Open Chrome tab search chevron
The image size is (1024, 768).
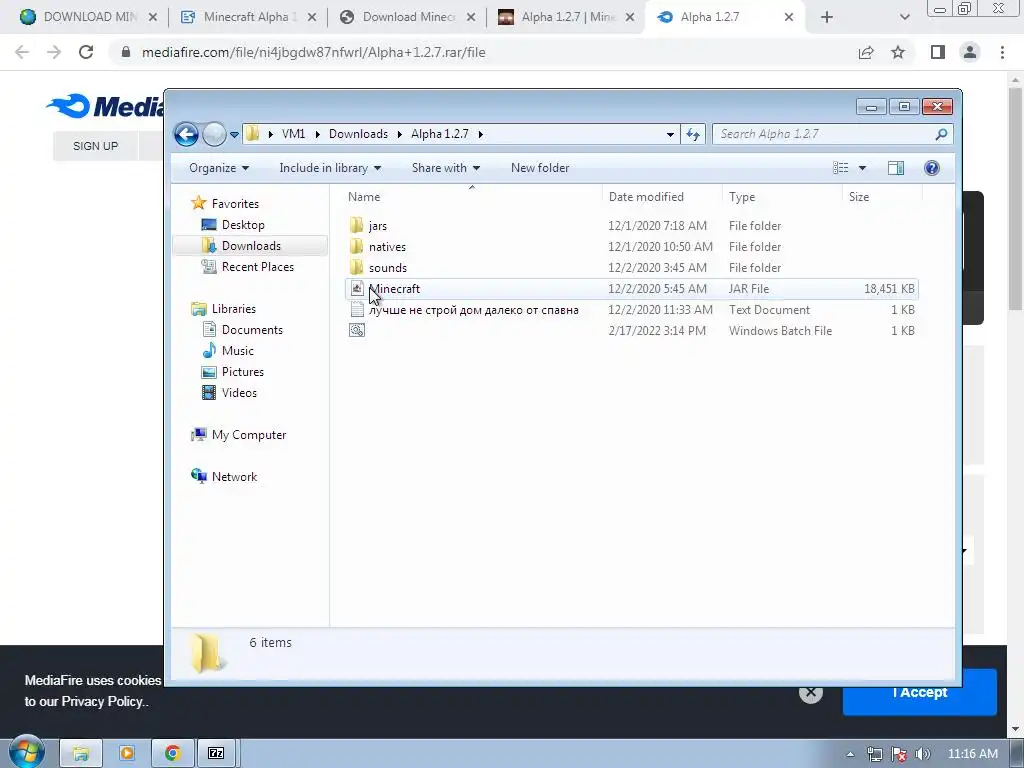point(904,17)
